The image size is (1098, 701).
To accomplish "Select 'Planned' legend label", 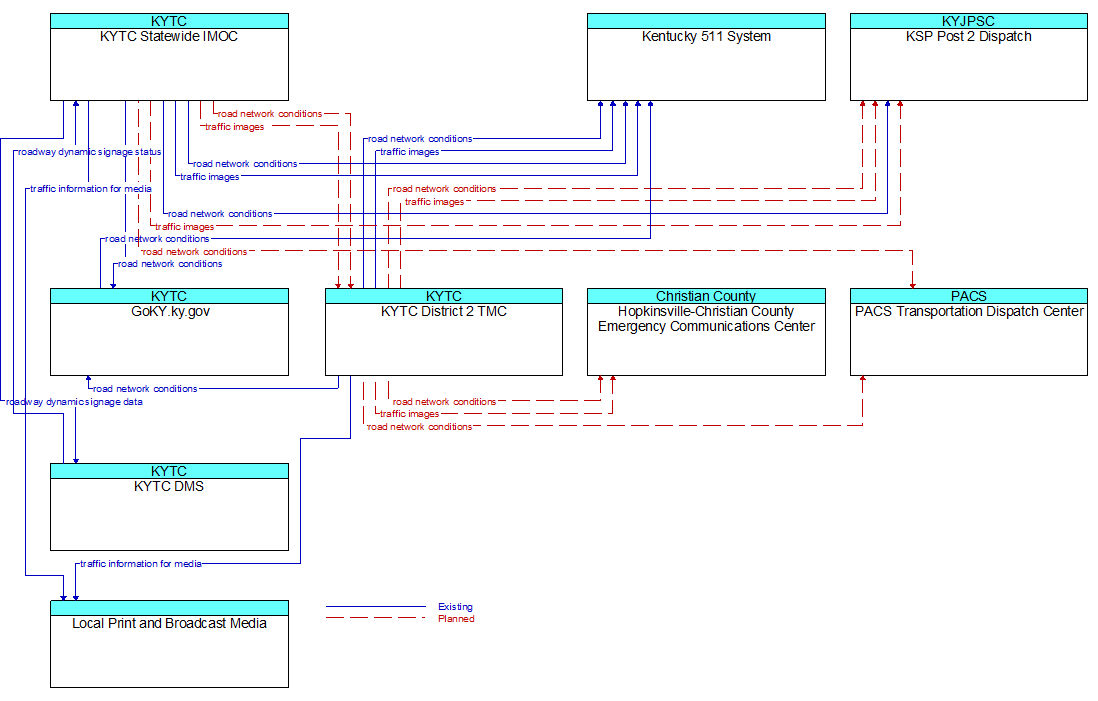I will click(x=456, y=619).
